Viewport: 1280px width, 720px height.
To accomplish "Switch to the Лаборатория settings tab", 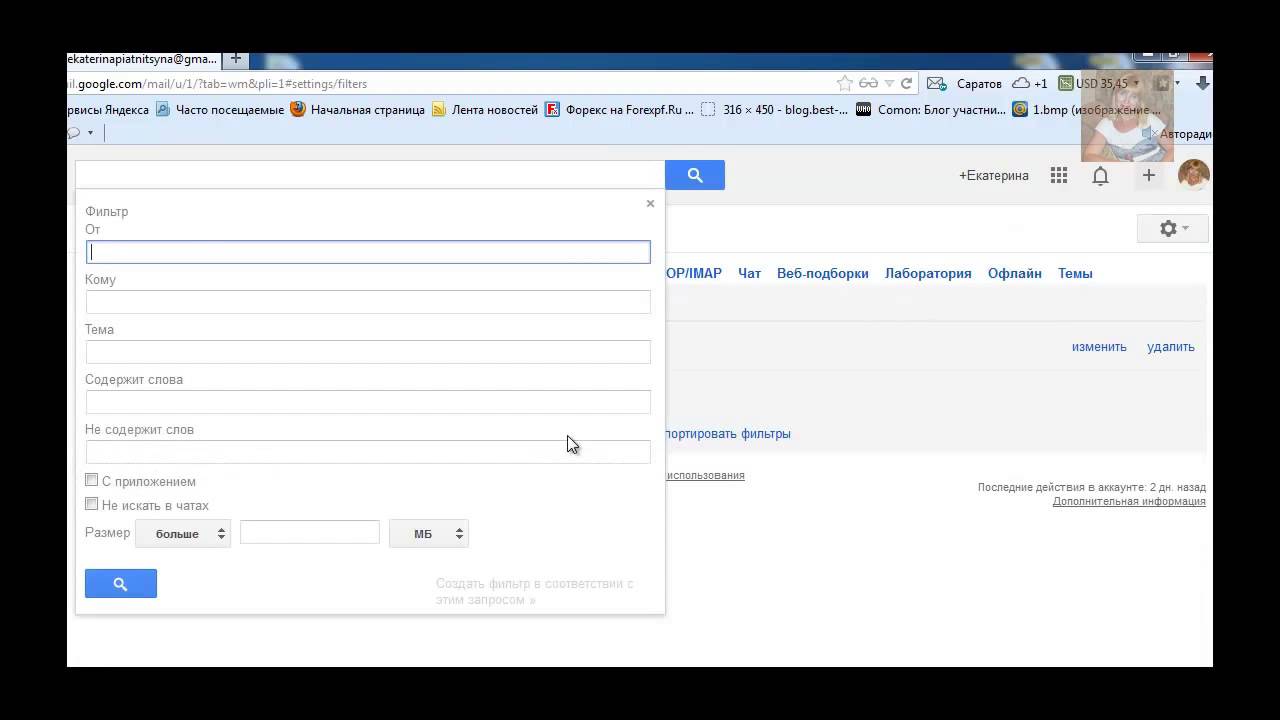I will (x=928, y=273).
